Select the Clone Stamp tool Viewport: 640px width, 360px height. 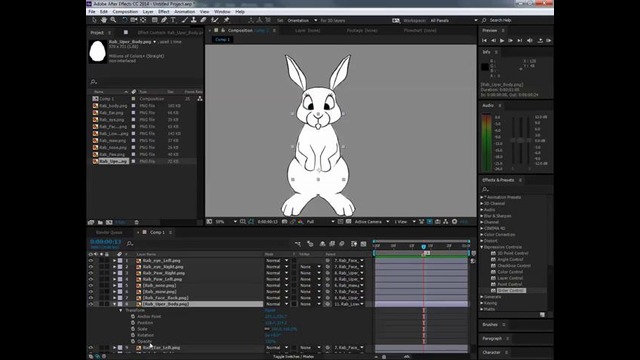tap(193, 20)
